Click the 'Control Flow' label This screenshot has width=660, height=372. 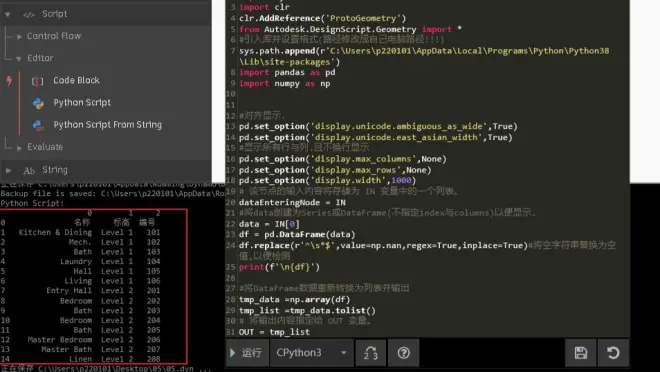[54, 36]
